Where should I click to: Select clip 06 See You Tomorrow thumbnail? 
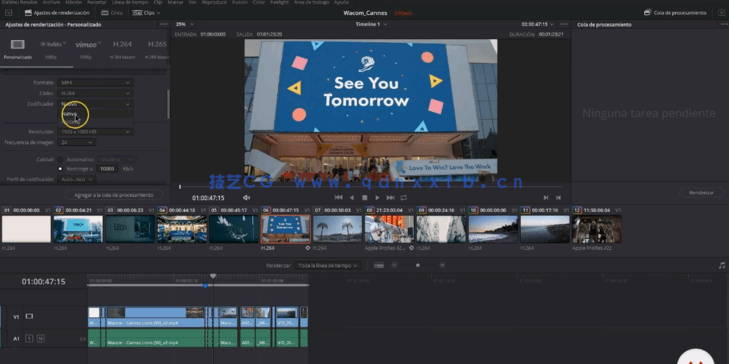[285, 229]
